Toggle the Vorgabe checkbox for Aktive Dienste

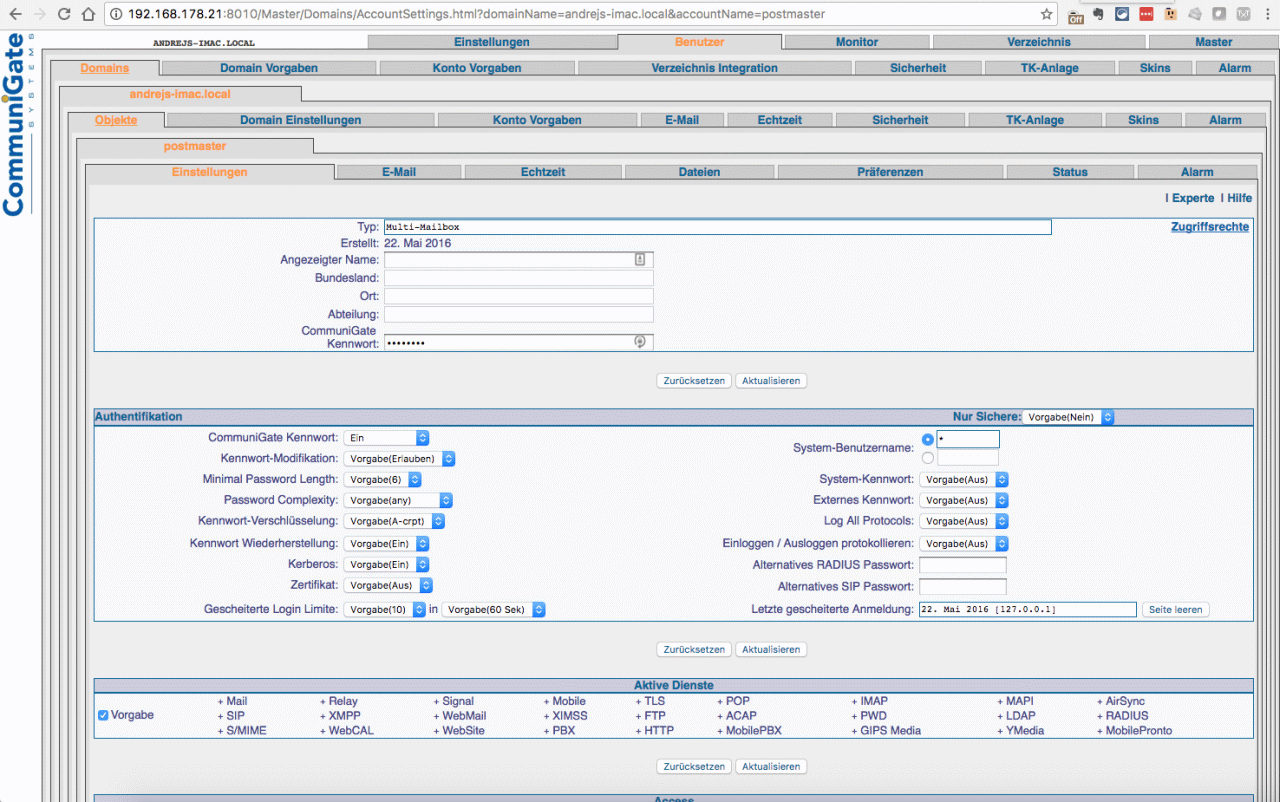(x=103, y=716)
